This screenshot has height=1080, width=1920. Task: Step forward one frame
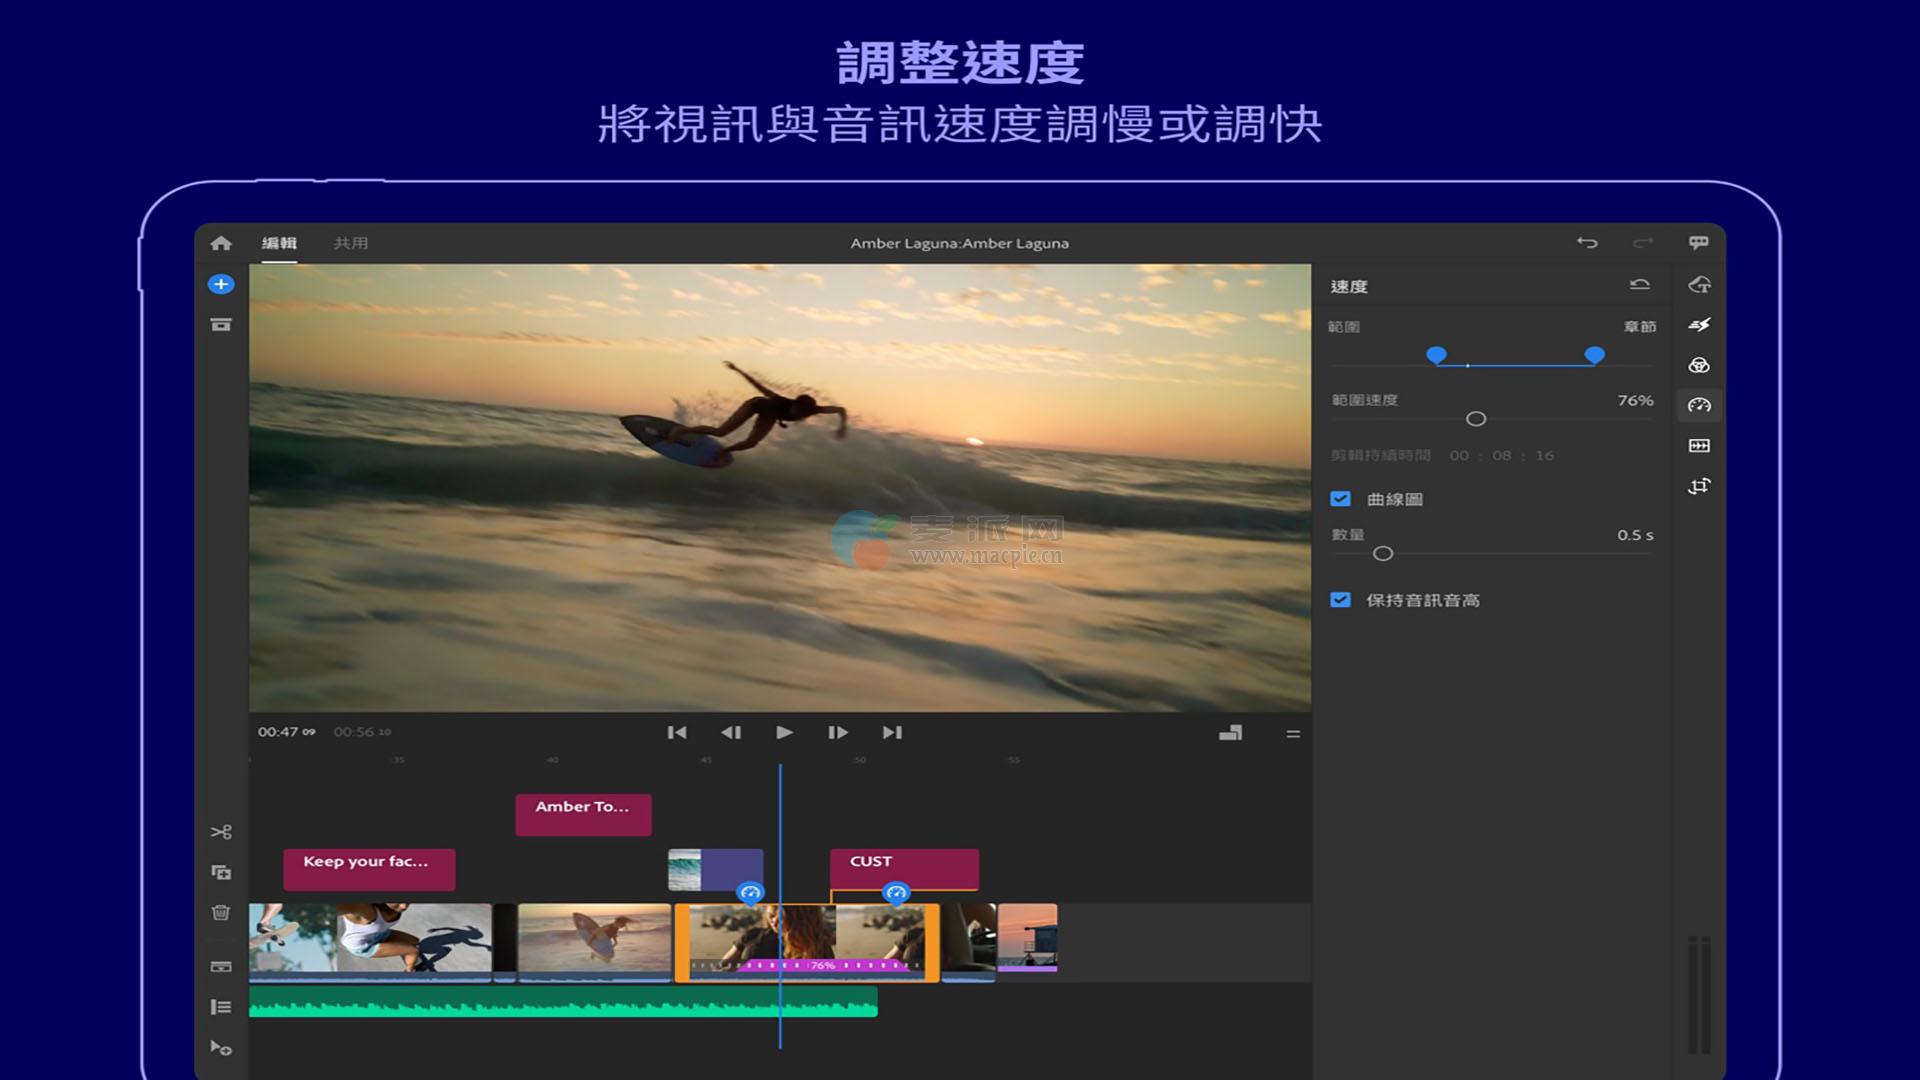pyautogui.click(x=838, y=733)
